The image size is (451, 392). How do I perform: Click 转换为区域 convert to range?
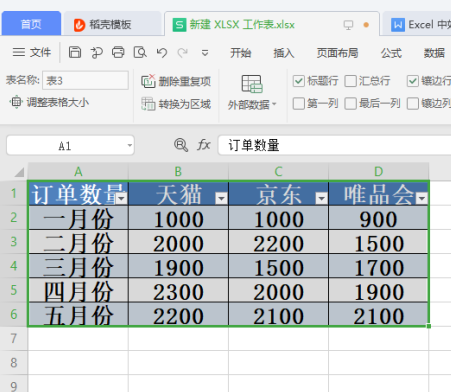click(x=176, y=104)
